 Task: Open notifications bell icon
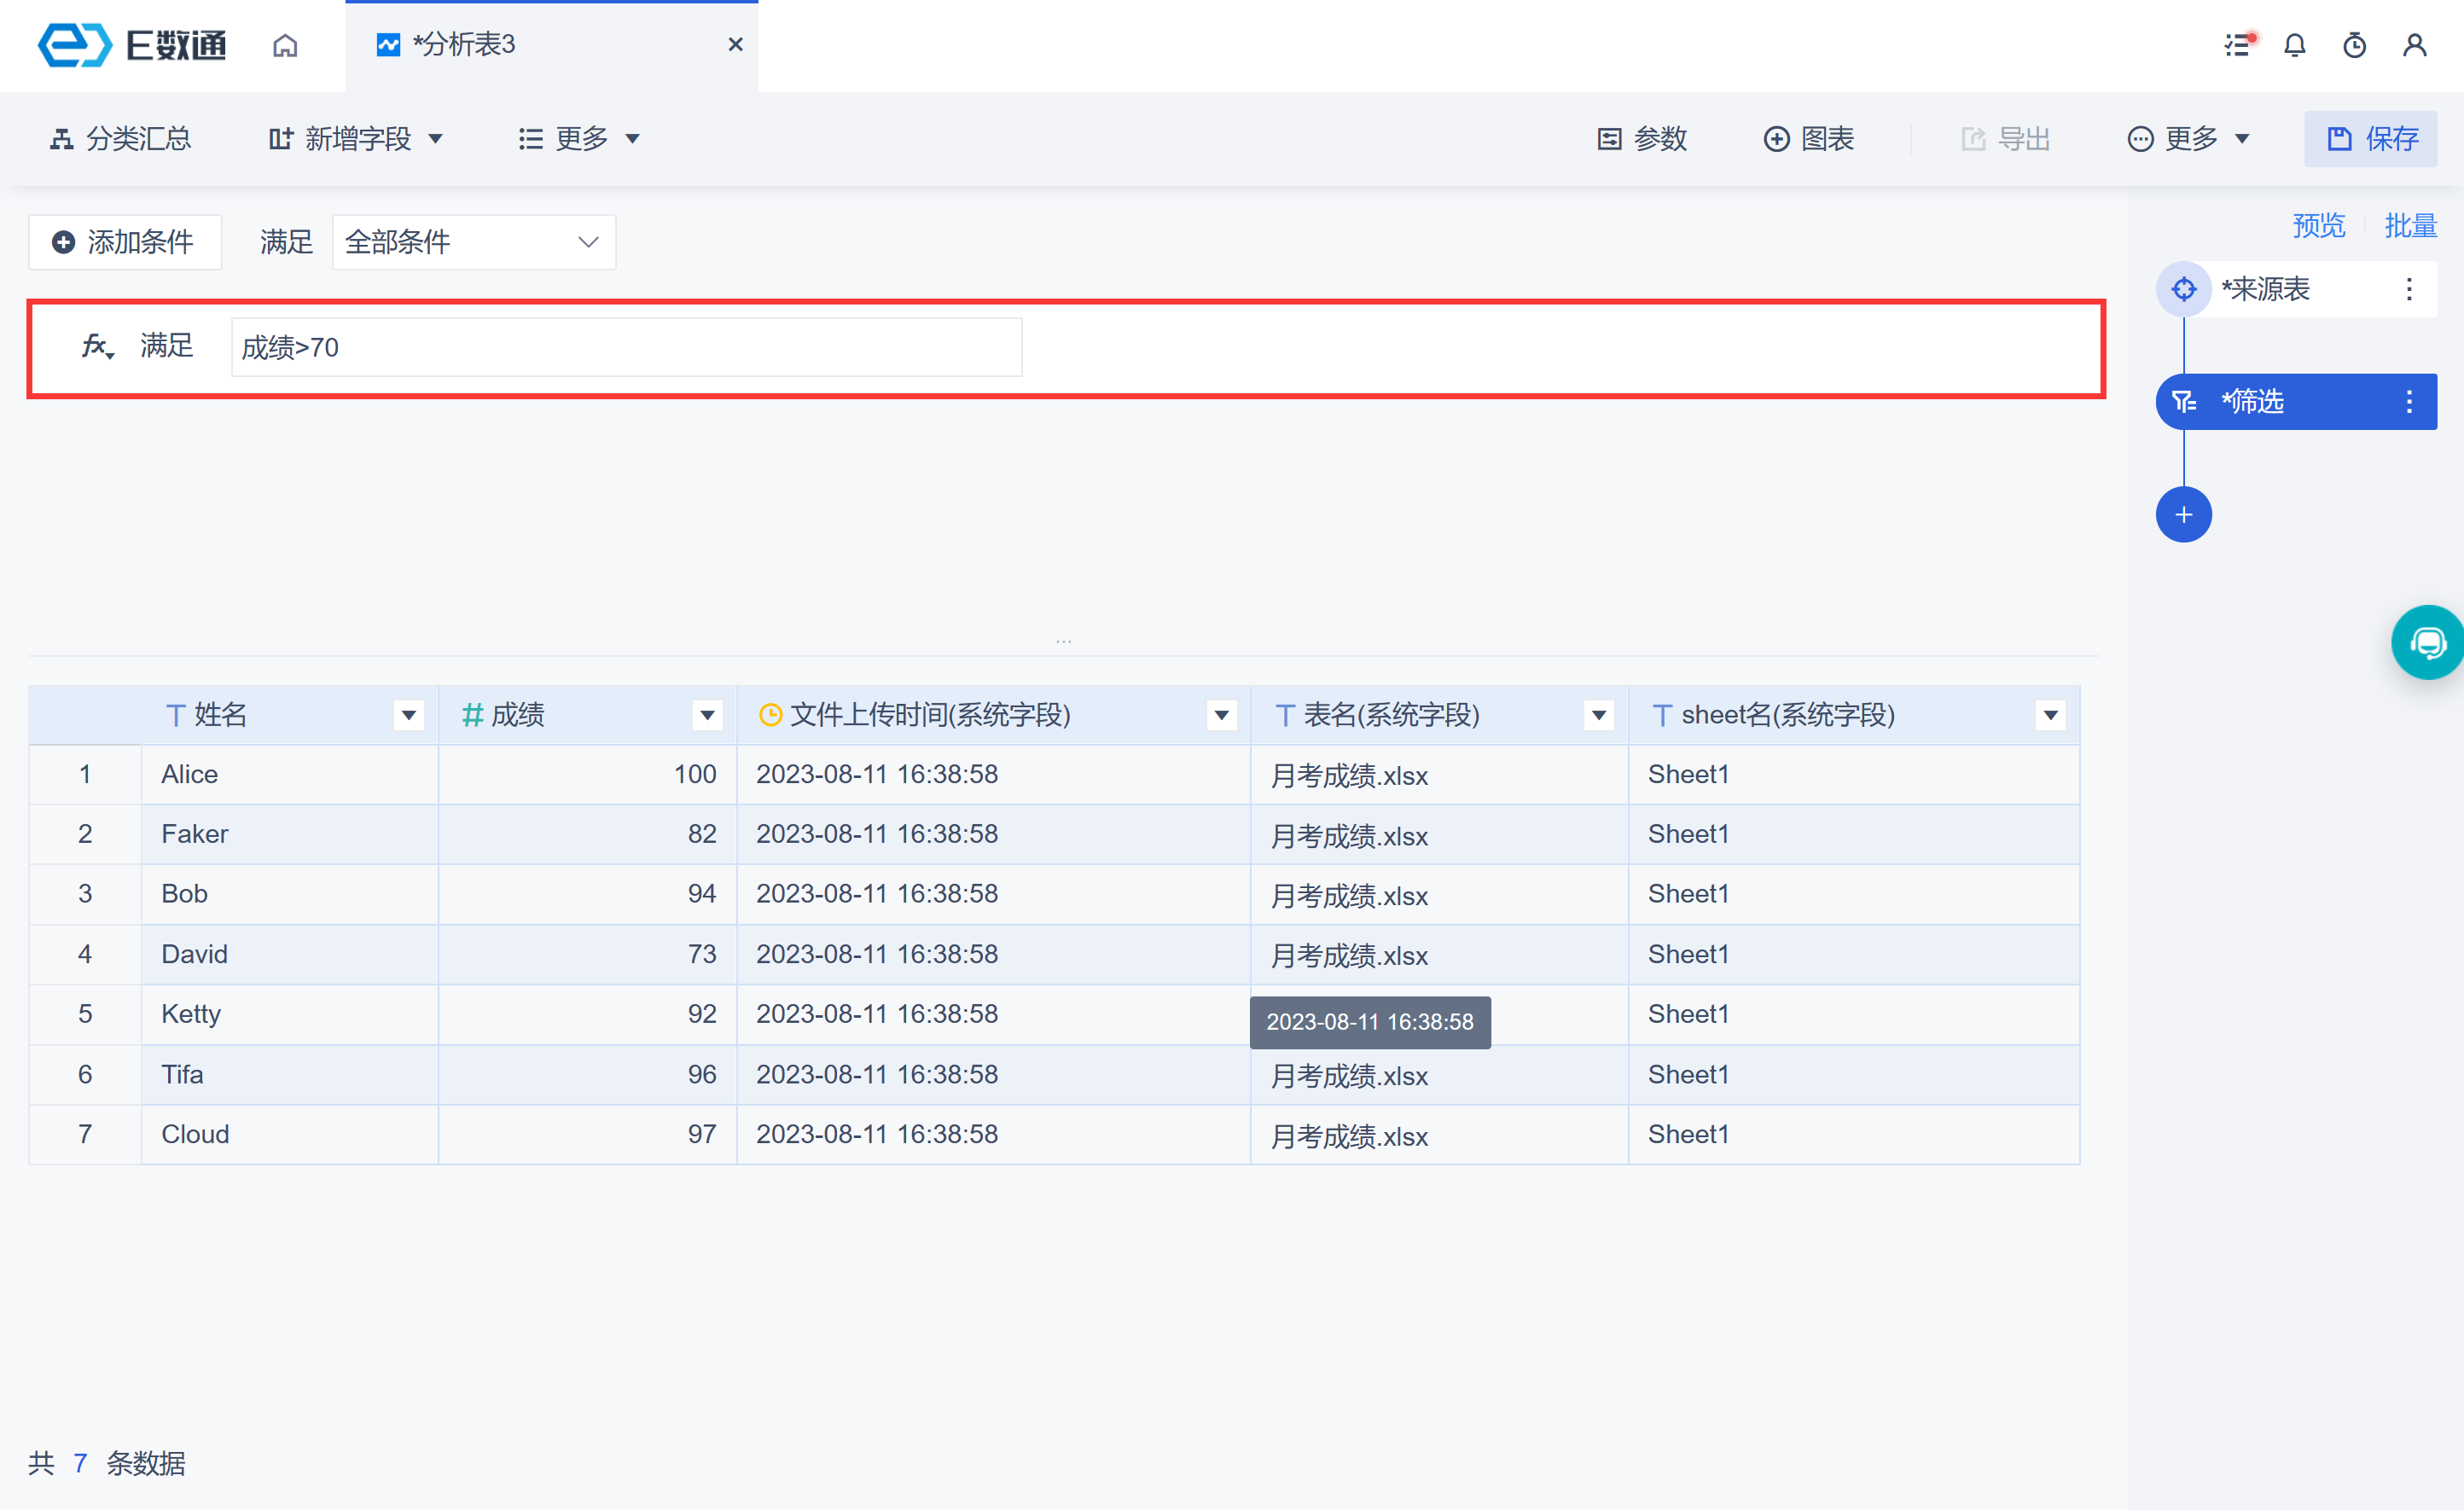2295,45
